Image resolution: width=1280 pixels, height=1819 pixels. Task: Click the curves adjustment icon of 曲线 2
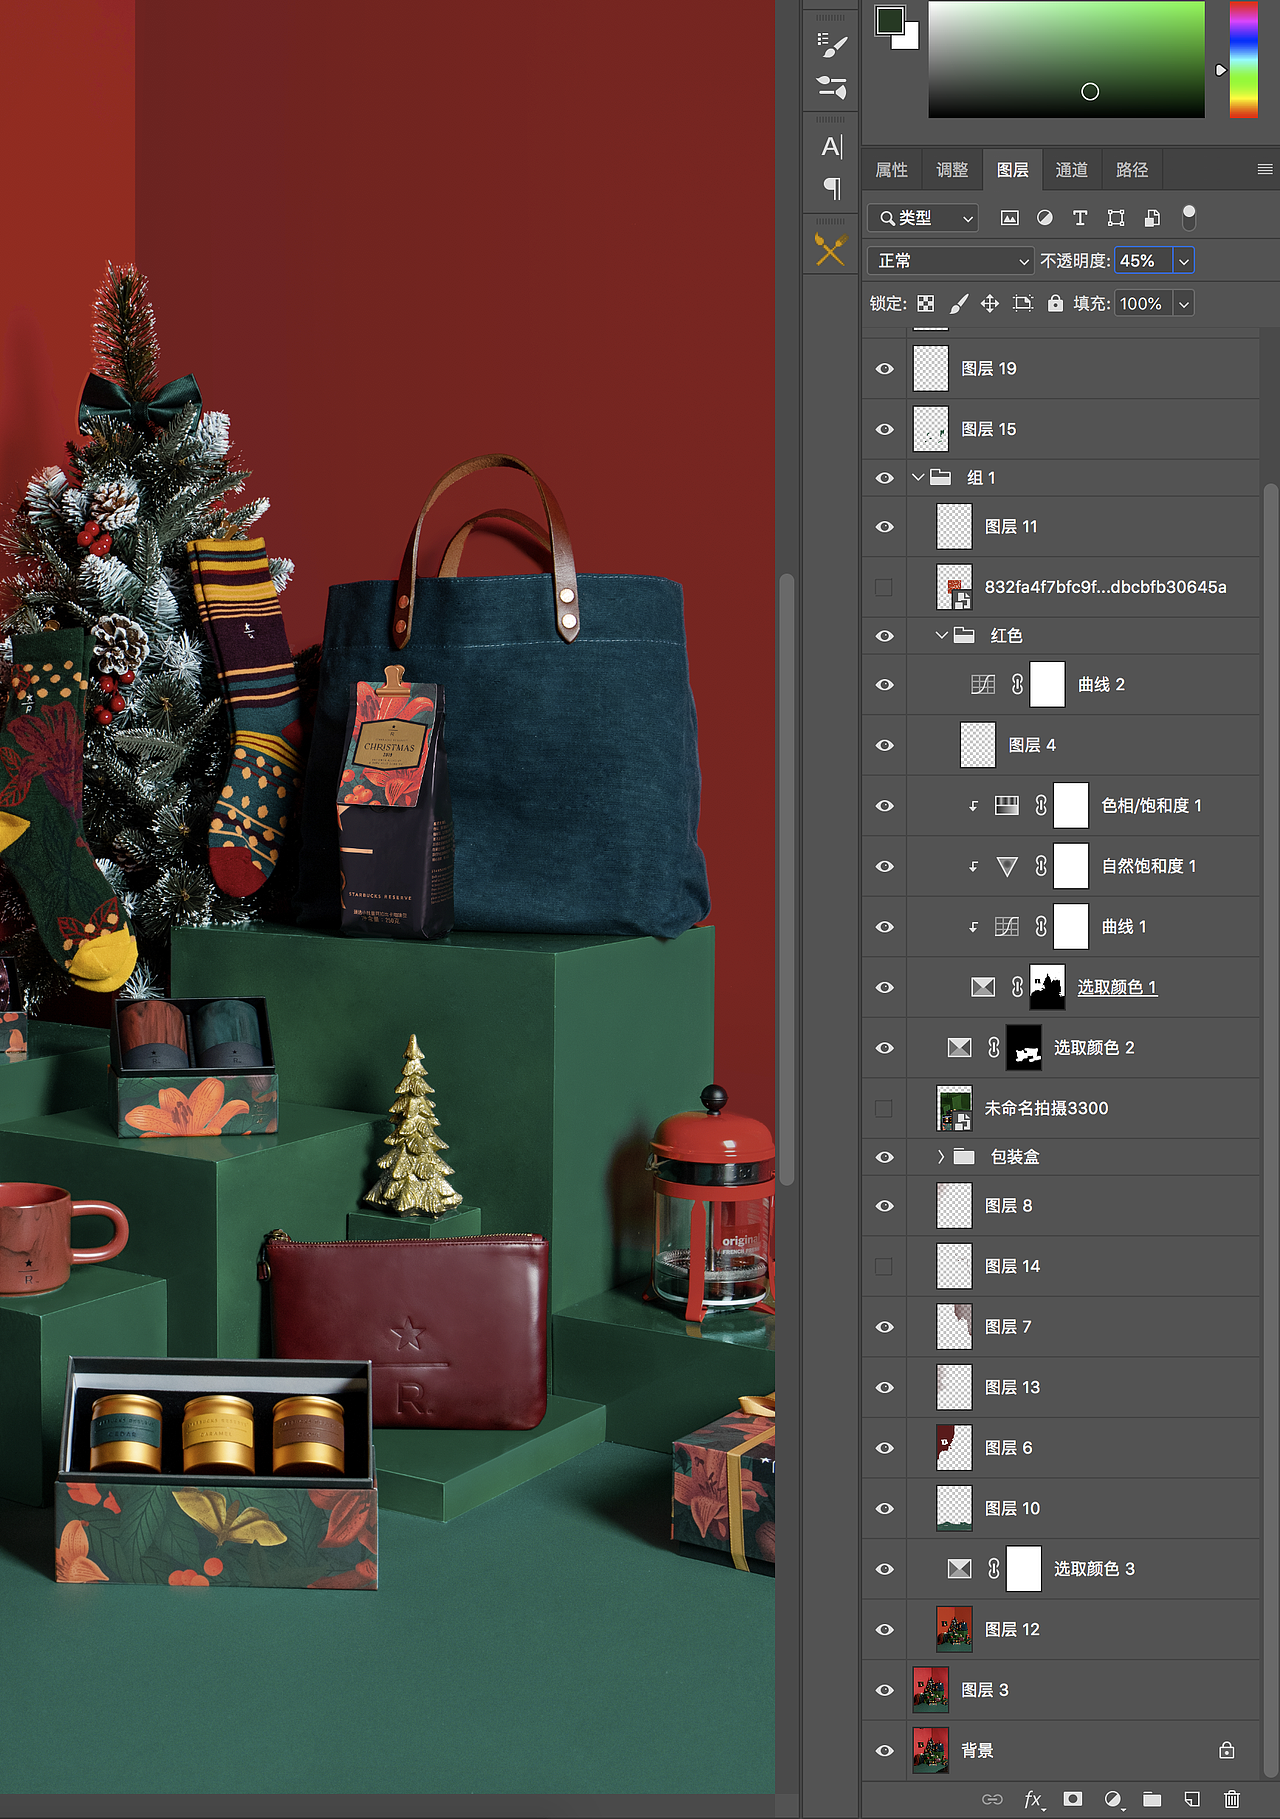[983, 685]
